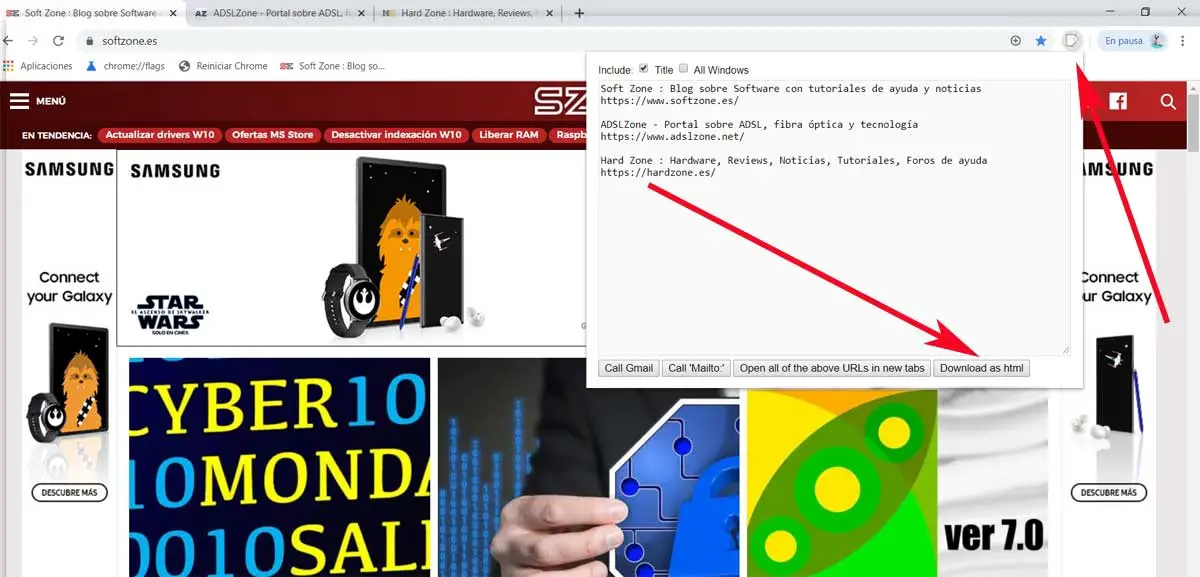Open the Cyber Monday article thumbnail
This screenshot has height=577, width=1200.
click(x=279, y=467)
